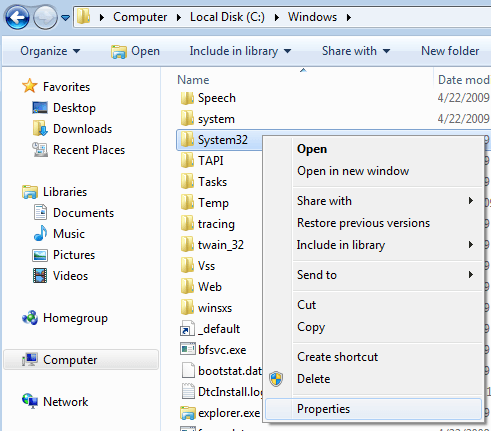
Task: Sort by the Name column header
Action: click(193, 80)
